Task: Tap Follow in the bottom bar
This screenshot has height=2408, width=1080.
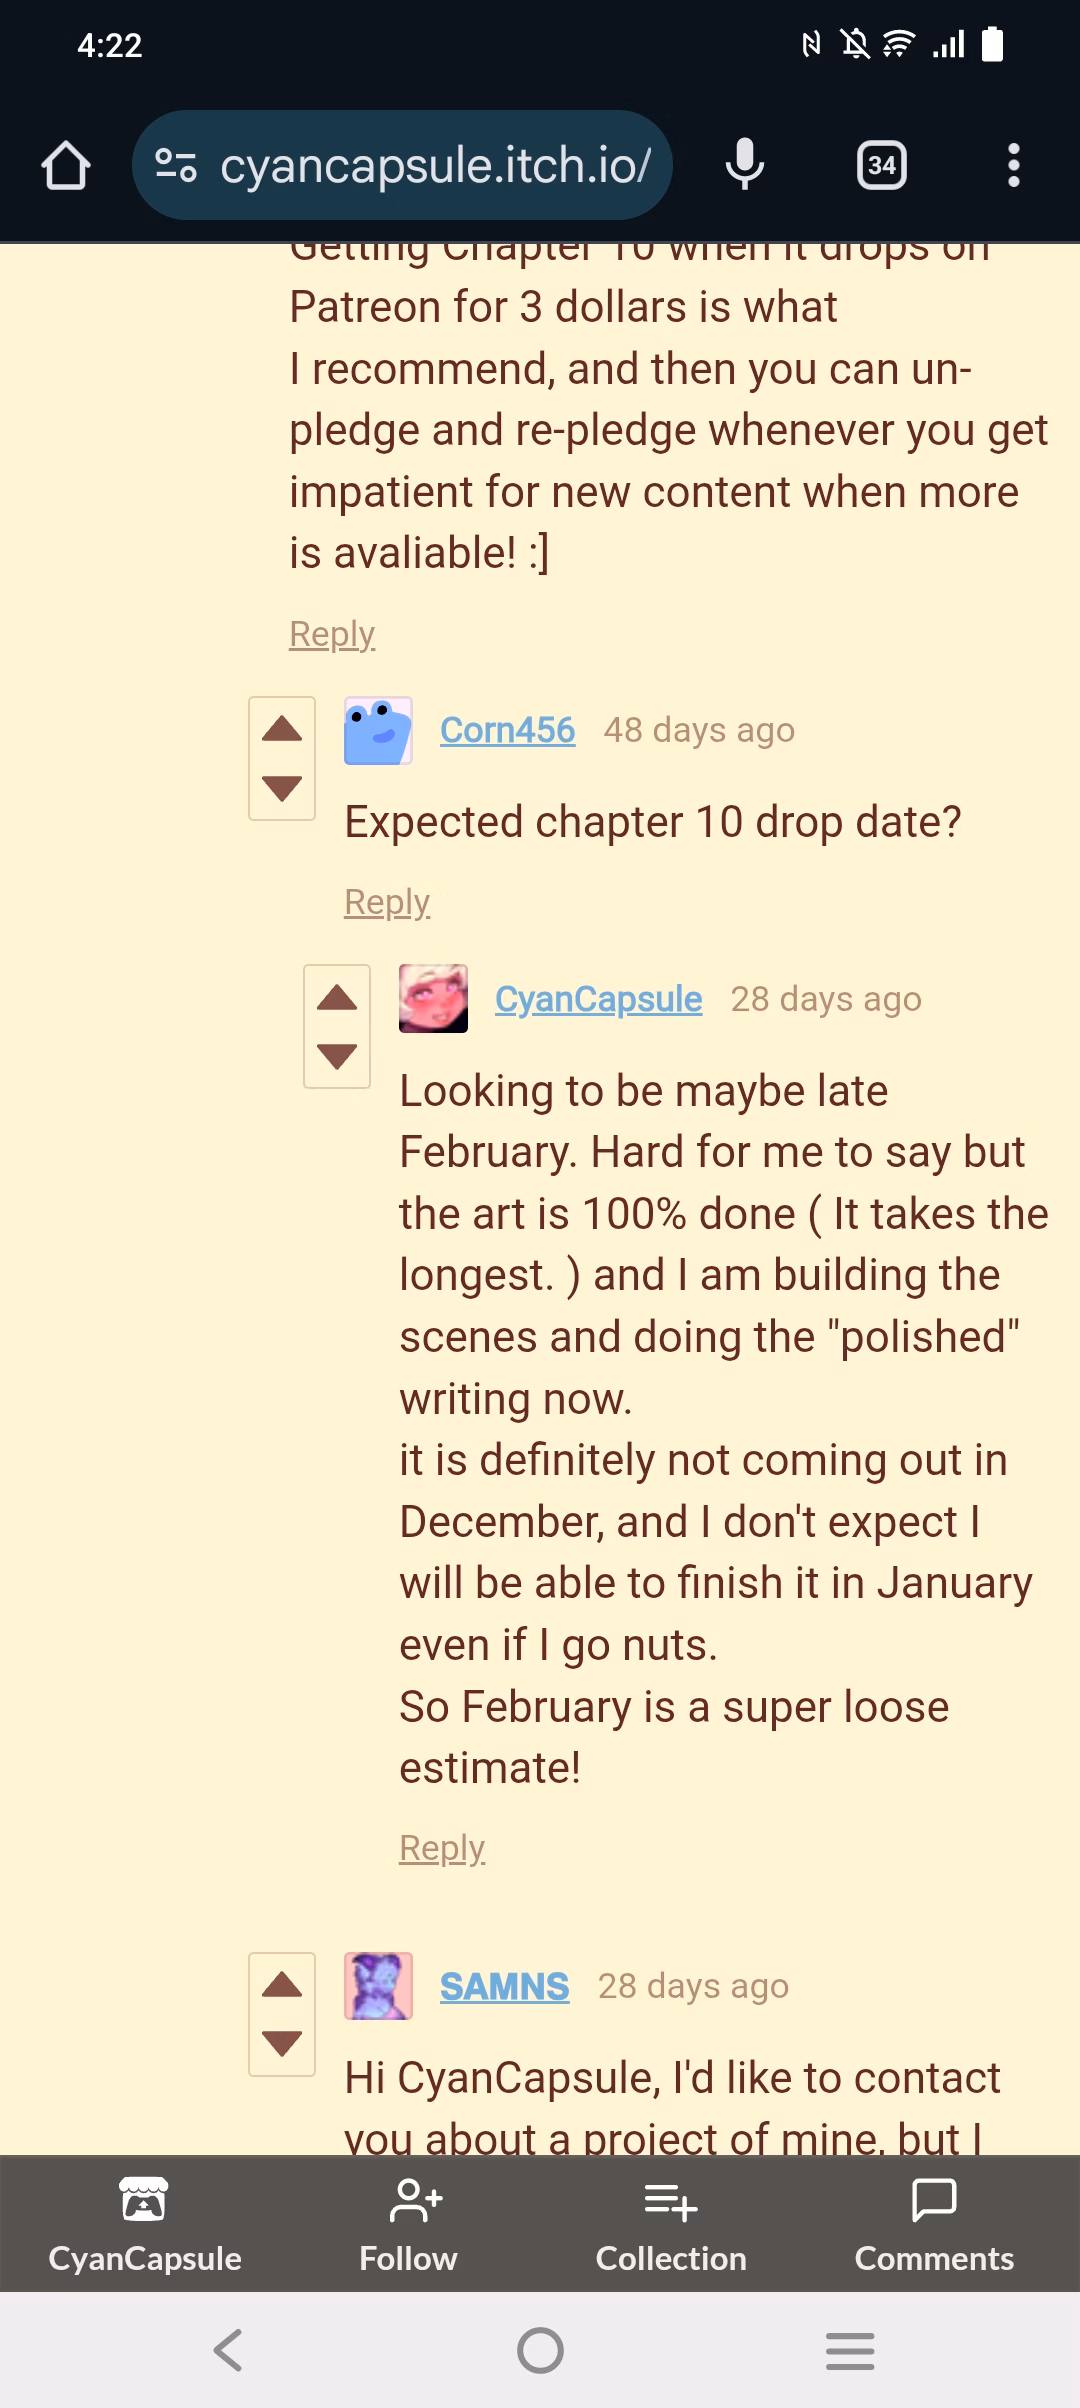Action: coord(408,2224)
